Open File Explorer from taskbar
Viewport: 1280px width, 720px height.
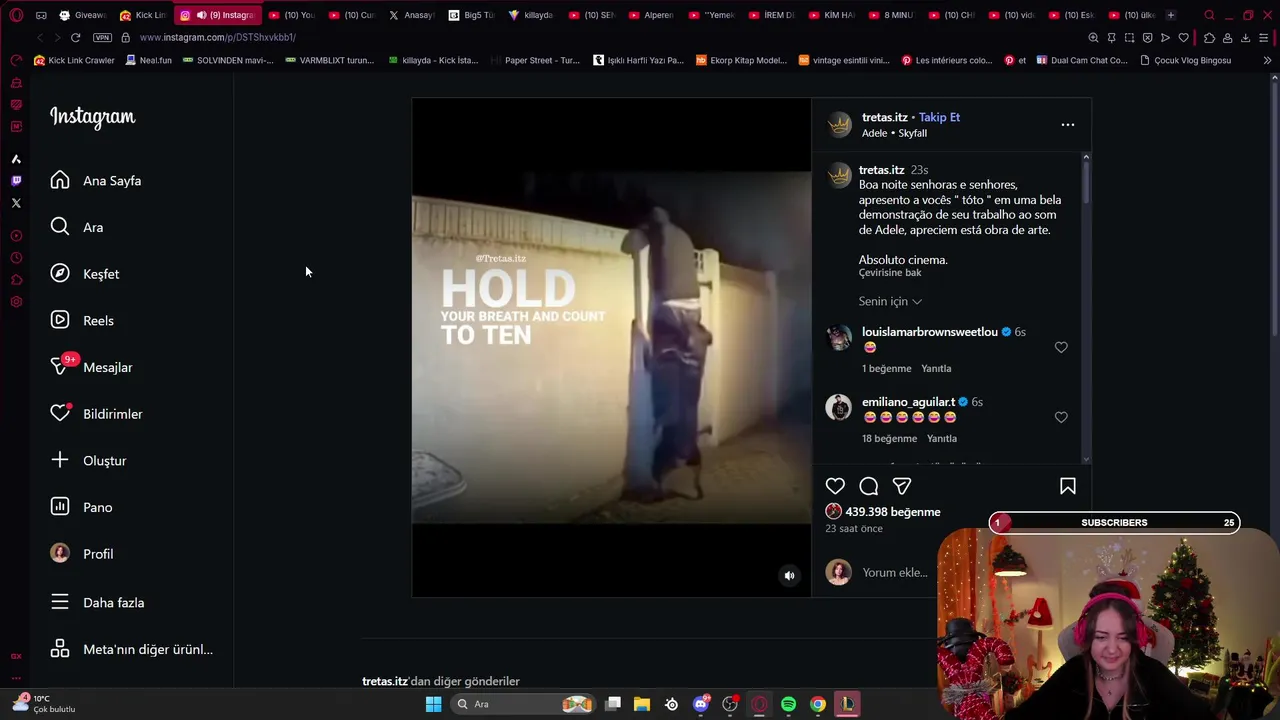click(x=642, y=704)
